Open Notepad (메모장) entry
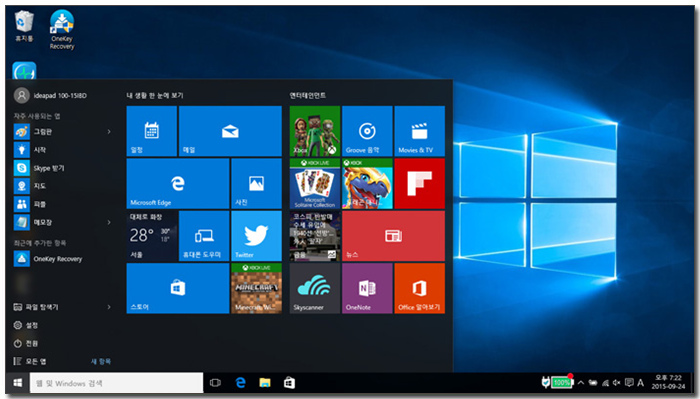The image size is (700, 399). tap(62, 222)
